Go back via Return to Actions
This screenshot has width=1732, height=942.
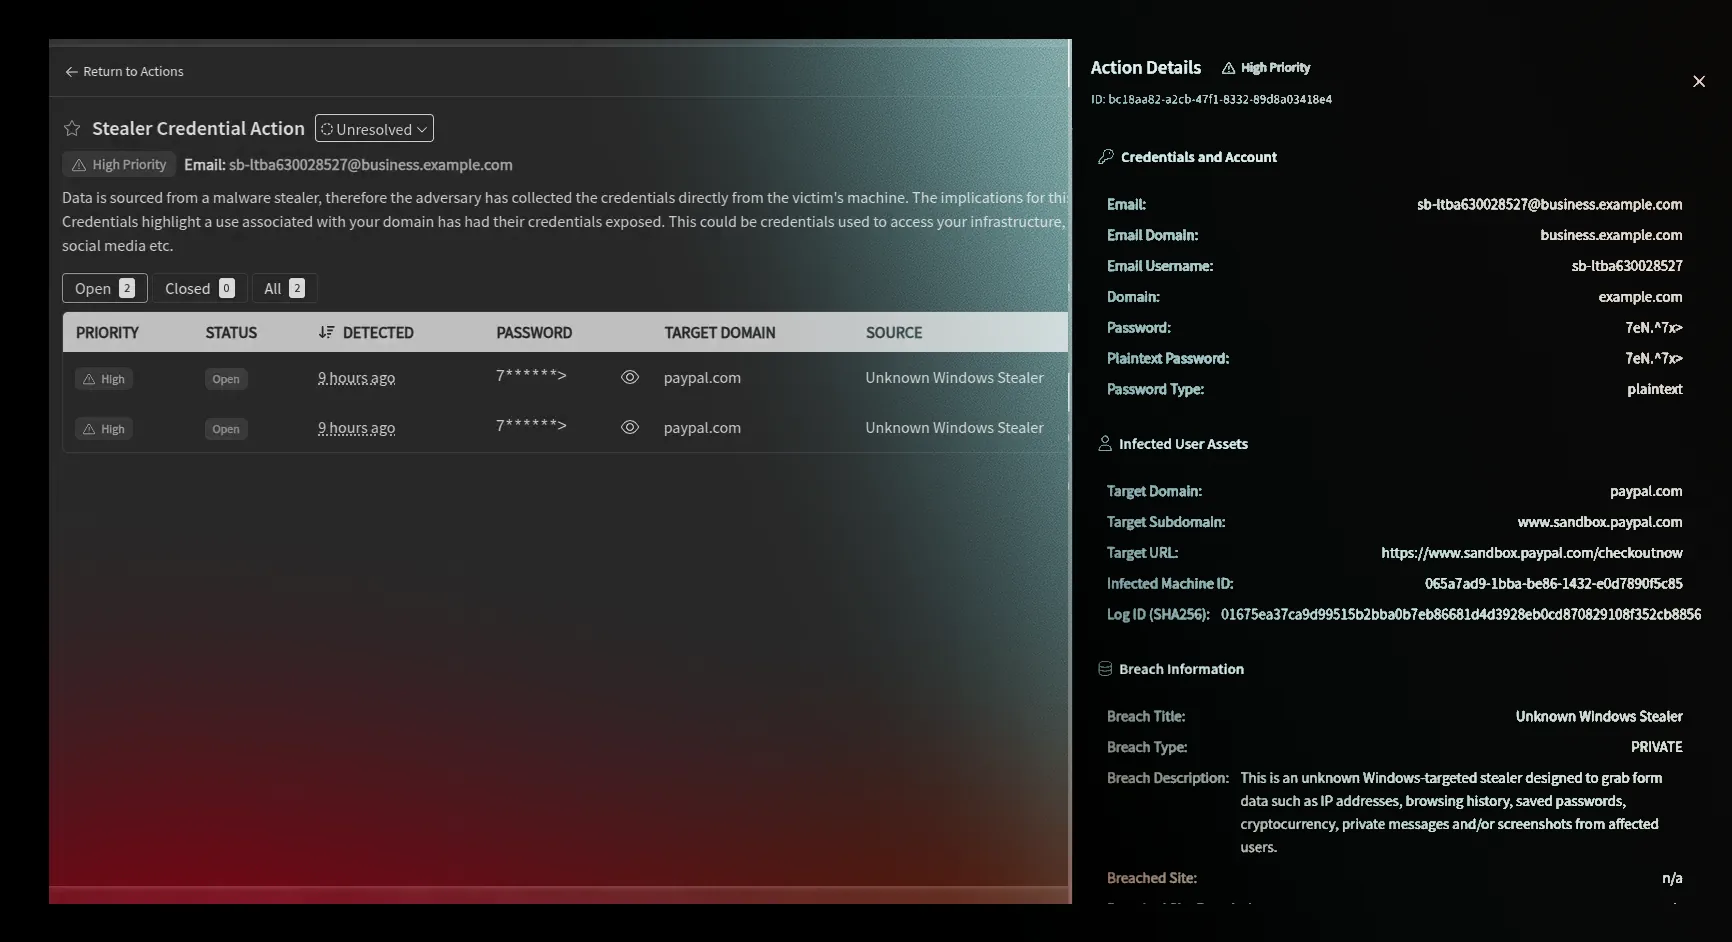pyautogui.click(x=124, y=72)
